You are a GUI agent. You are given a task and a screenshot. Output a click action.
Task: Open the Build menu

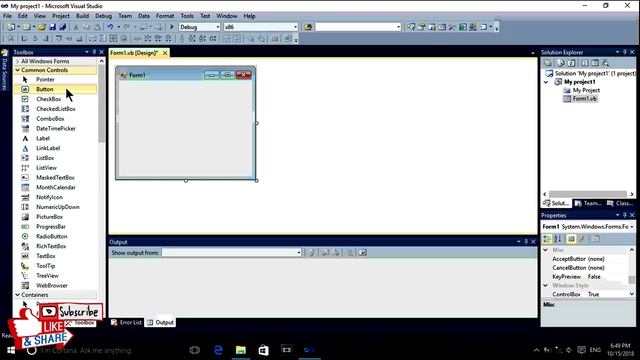[82, 16]
